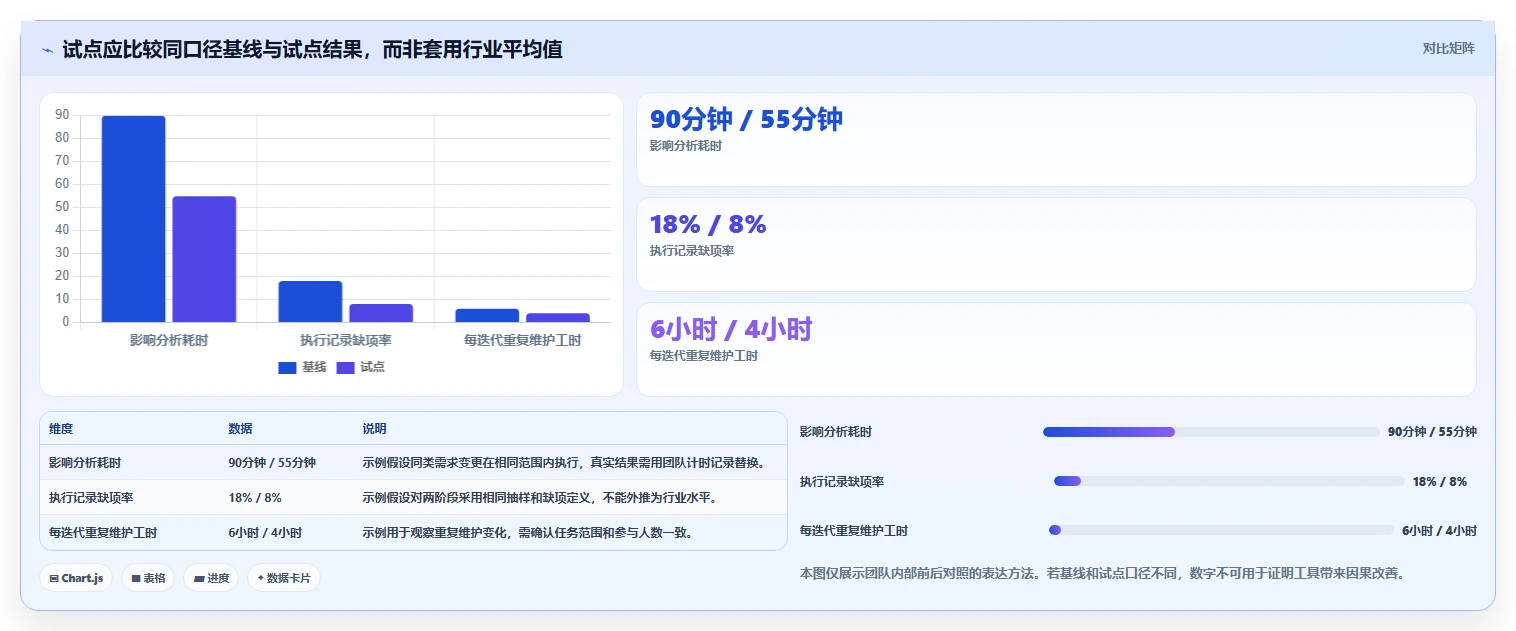Click the 基线 bar for 影响分析耗时
The width and height of the screenshot is (1516, 631).
133,219
